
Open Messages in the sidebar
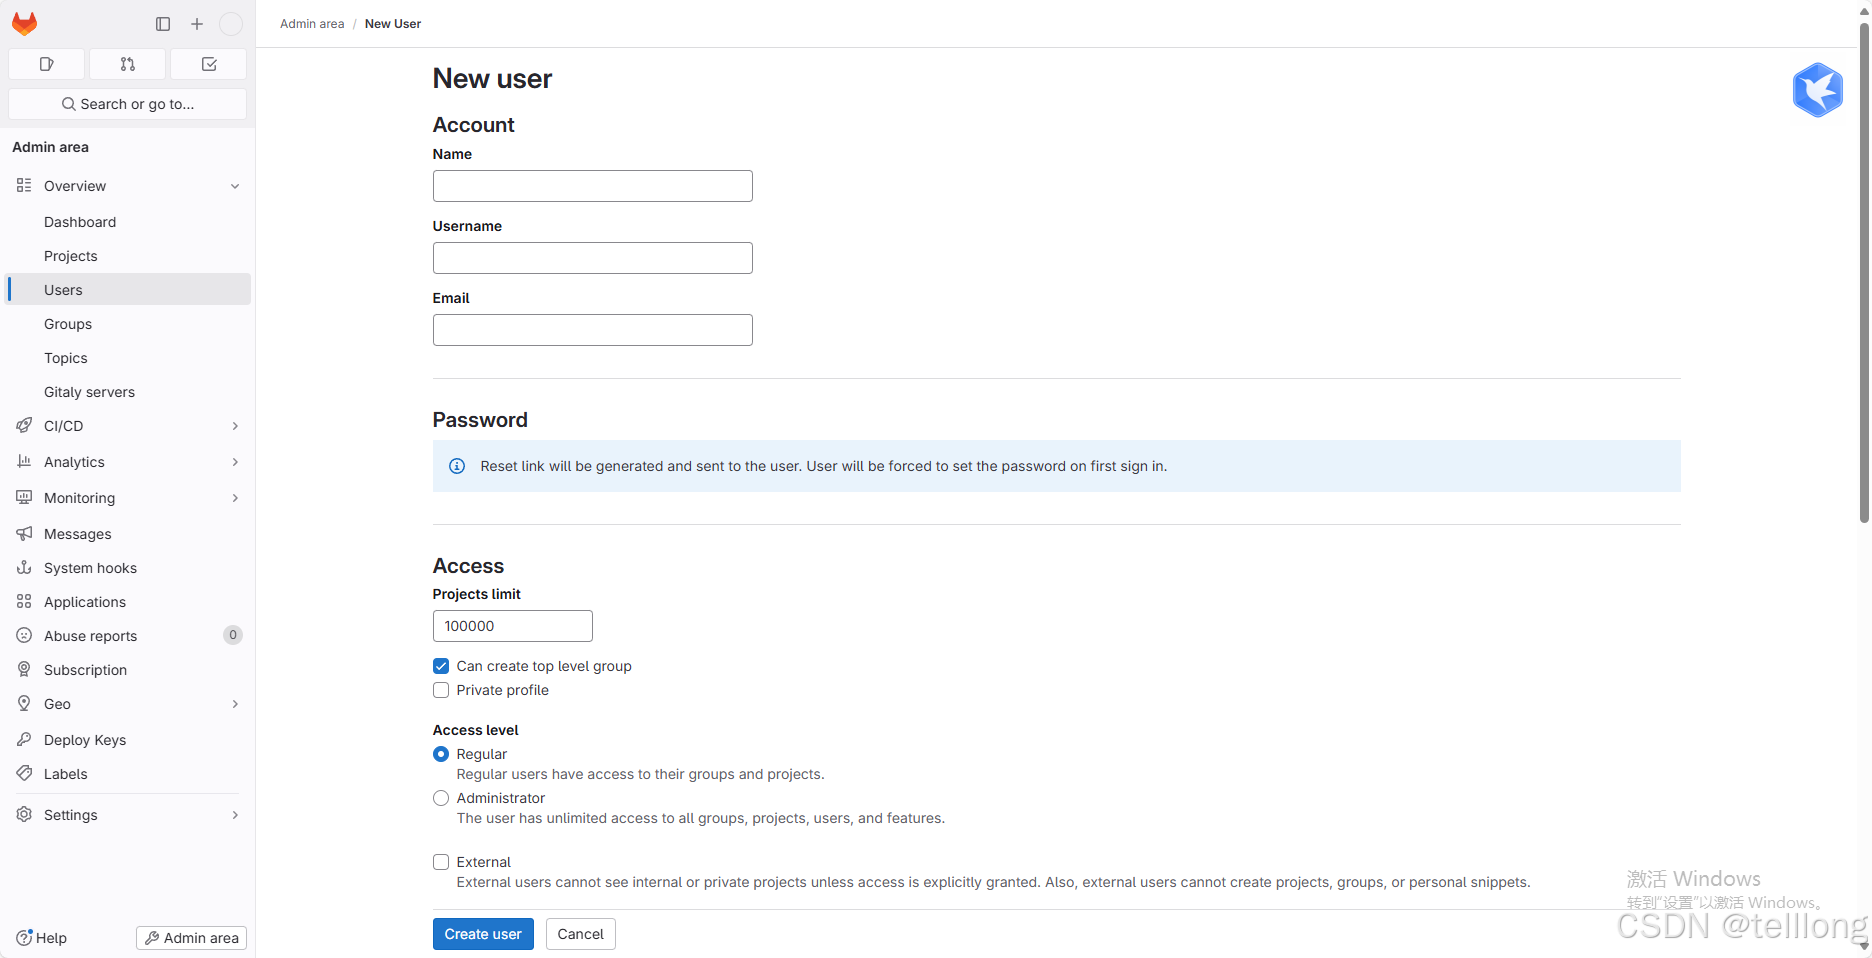click(128, 534)
